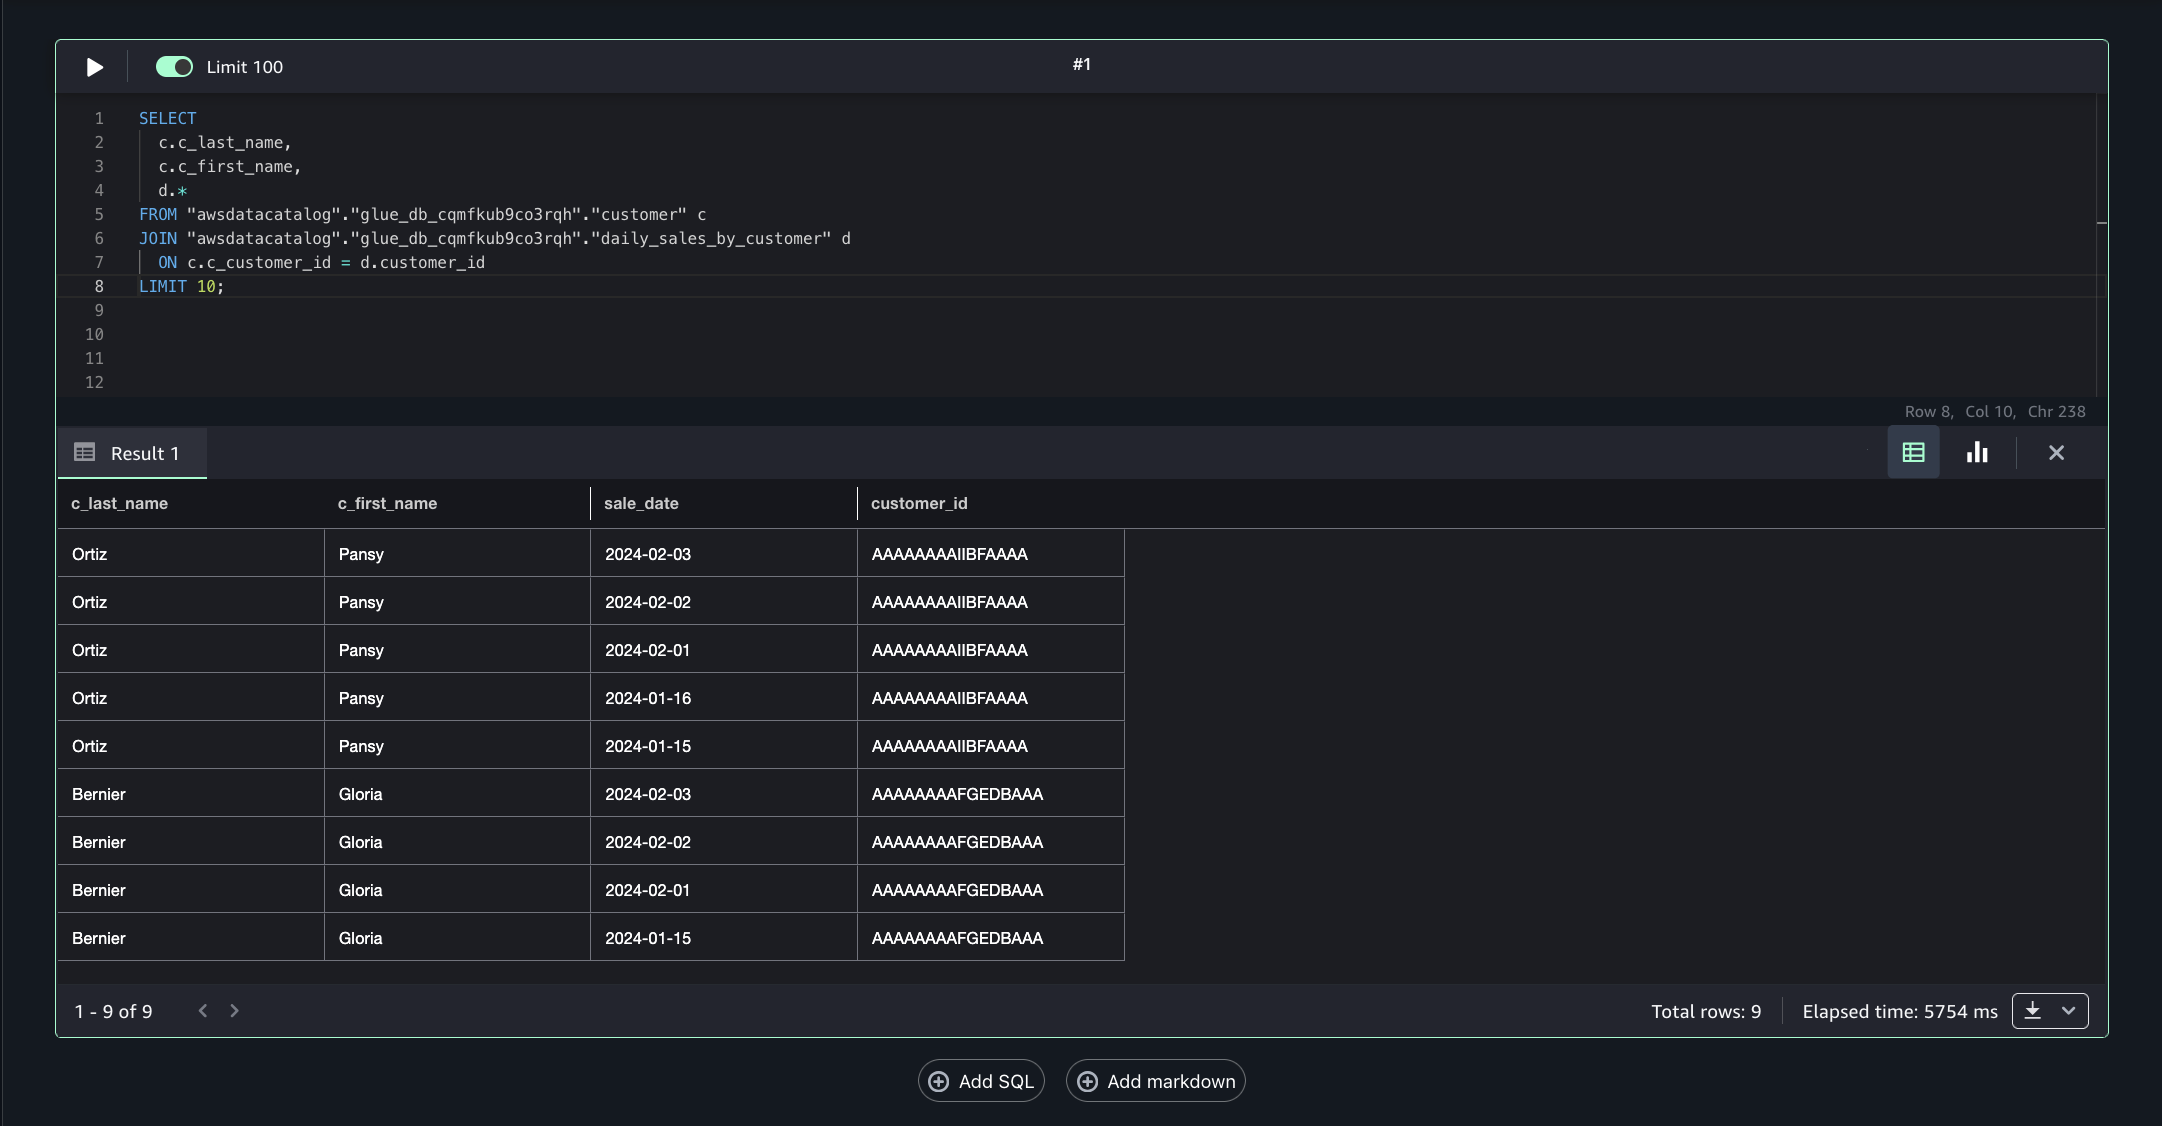Download results with the export icon

pyautogui.click(x=2033, y=1011)
